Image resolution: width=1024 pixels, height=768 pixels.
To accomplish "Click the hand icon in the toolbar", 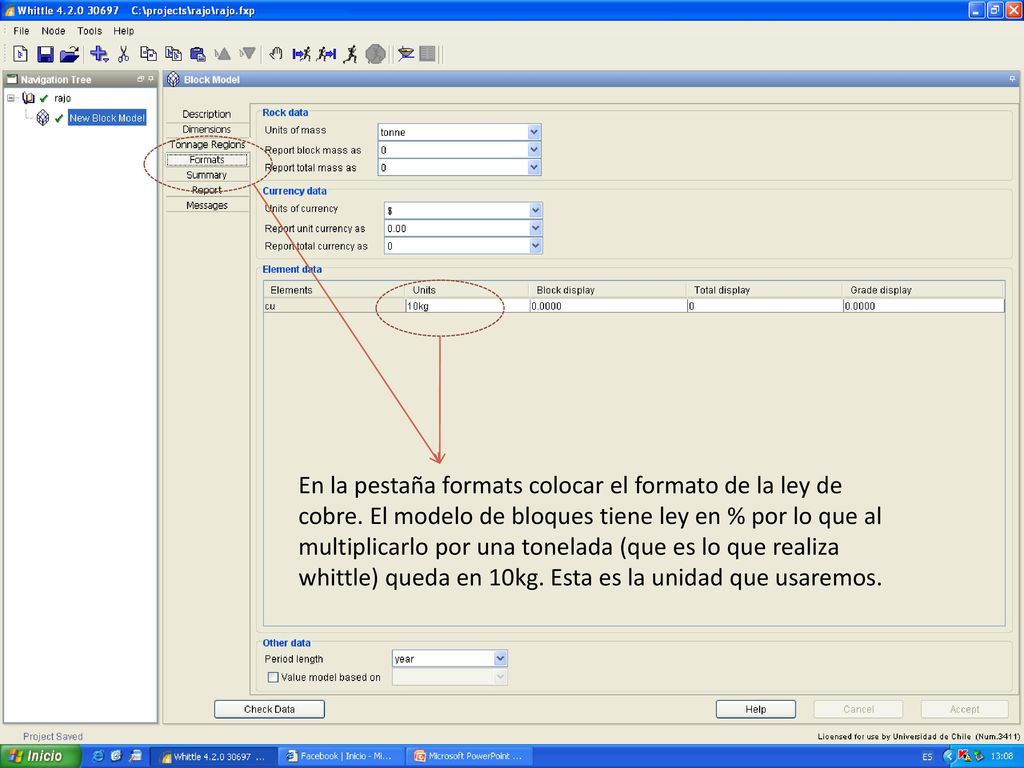I will click(276, 54).
